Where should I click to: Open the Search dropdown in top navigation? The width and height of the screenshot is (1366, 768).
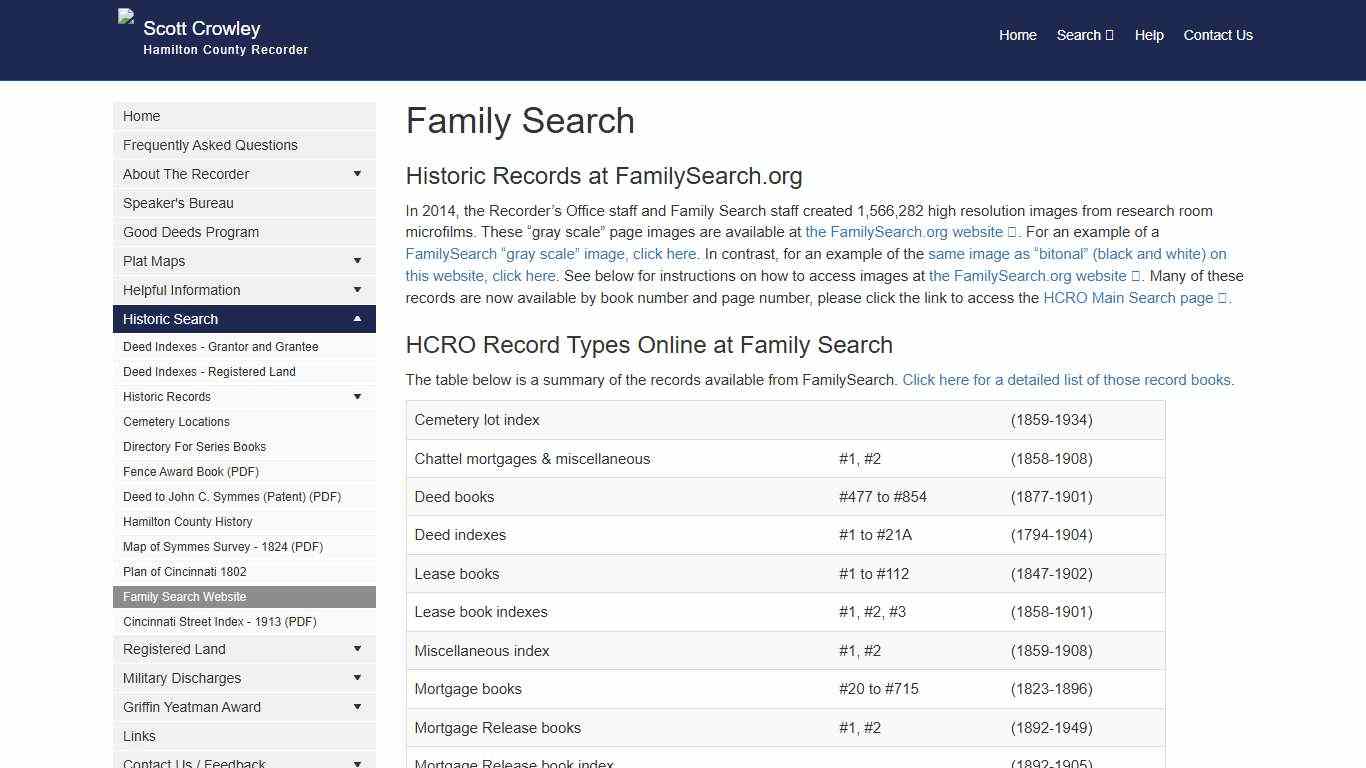1084,35
